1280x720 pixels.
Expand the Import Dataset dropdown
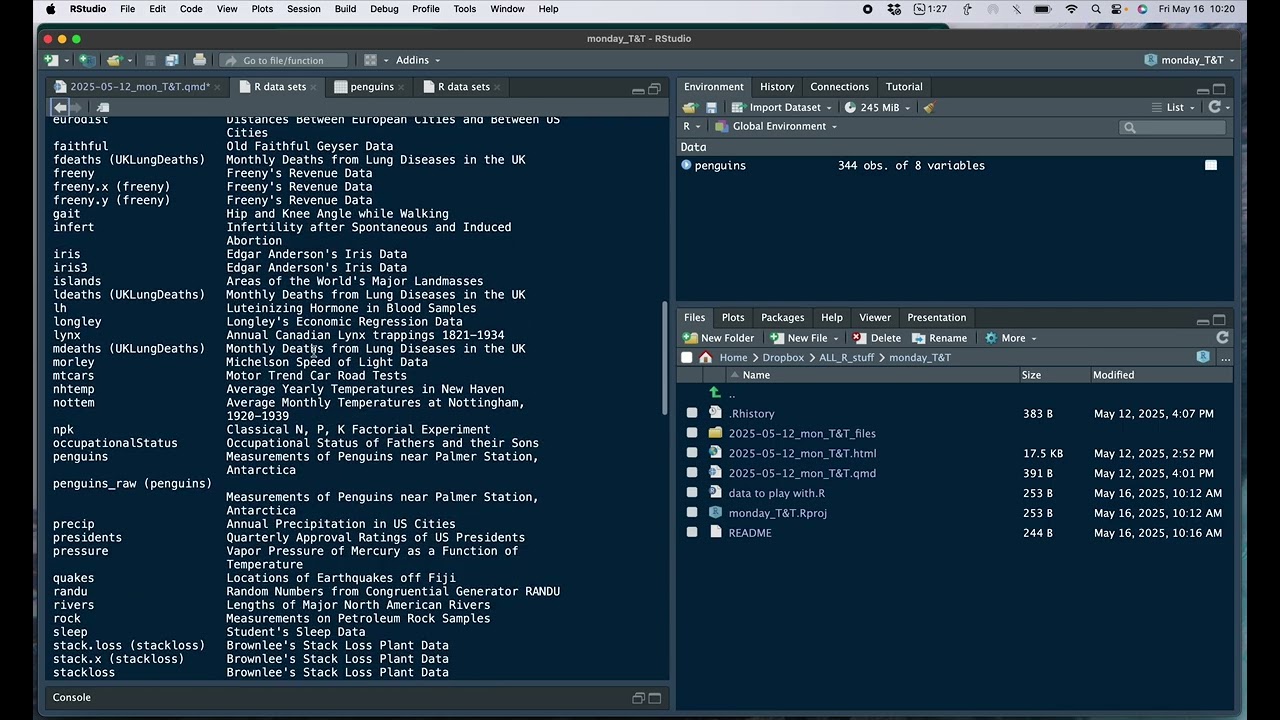781,107
